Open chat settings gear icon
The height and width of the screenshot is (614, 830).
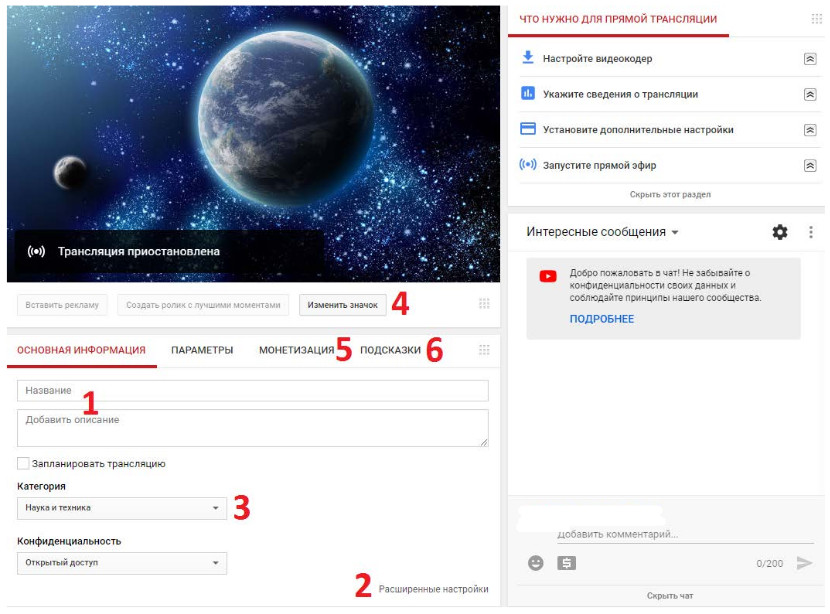(780, 232)
